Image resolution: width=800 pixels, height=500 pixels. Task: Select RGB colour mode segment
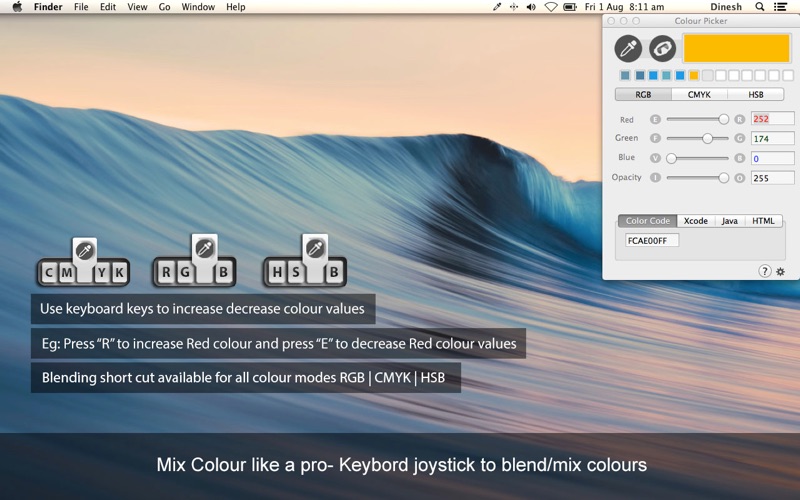click(643, 95)
